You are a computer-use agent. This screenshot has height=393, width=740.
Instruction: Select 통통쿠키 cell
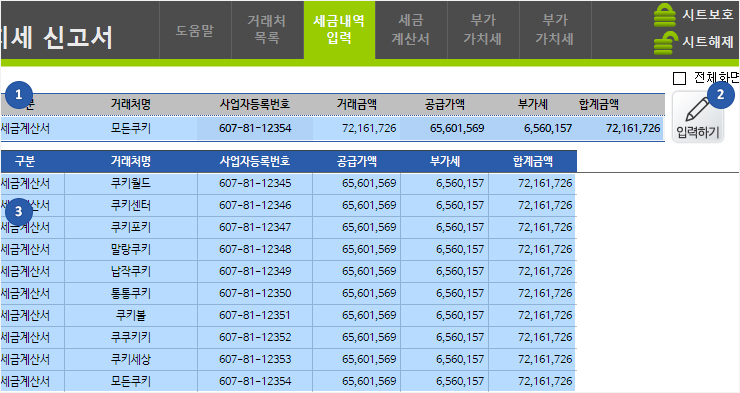tap(131, 293)
